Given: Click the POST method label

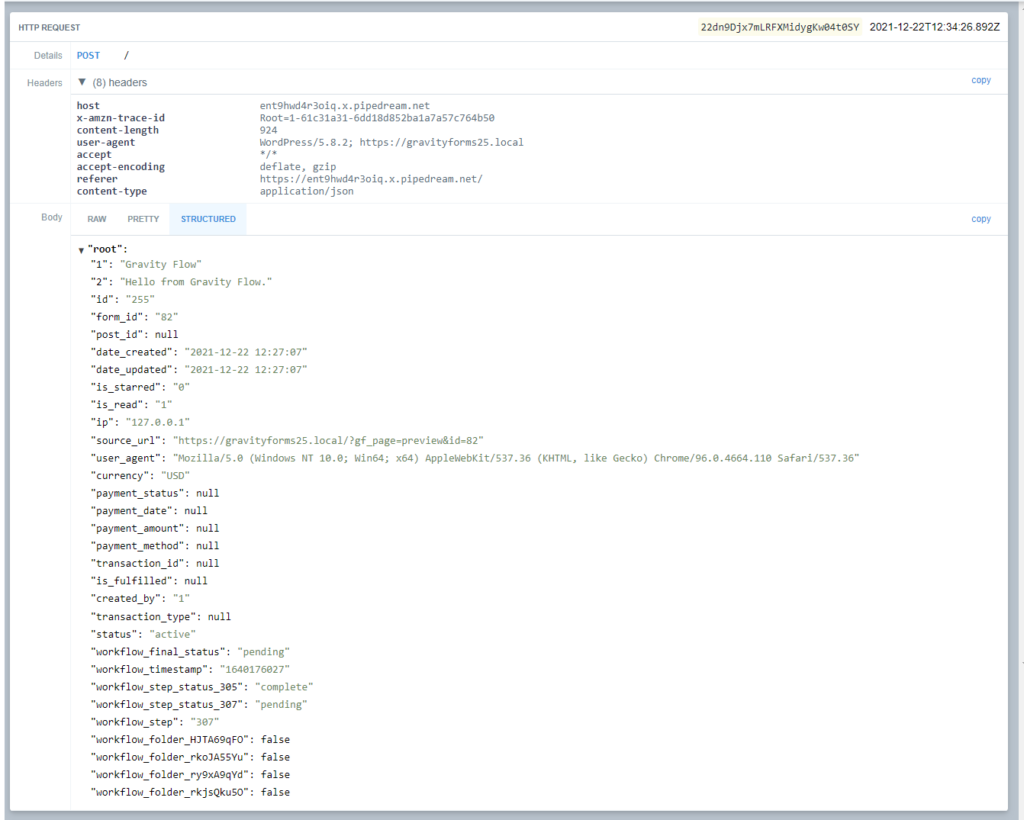Looking at the screenshot, I should (x=88, y=56).
